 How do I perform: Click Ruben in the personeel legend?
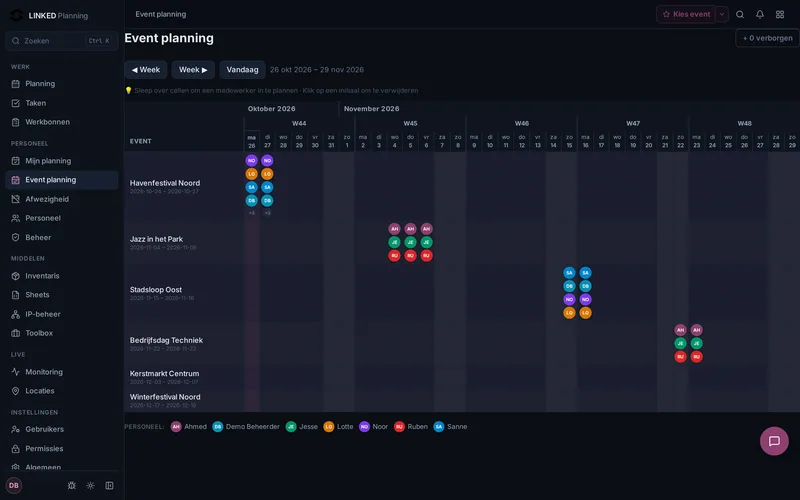411,427
